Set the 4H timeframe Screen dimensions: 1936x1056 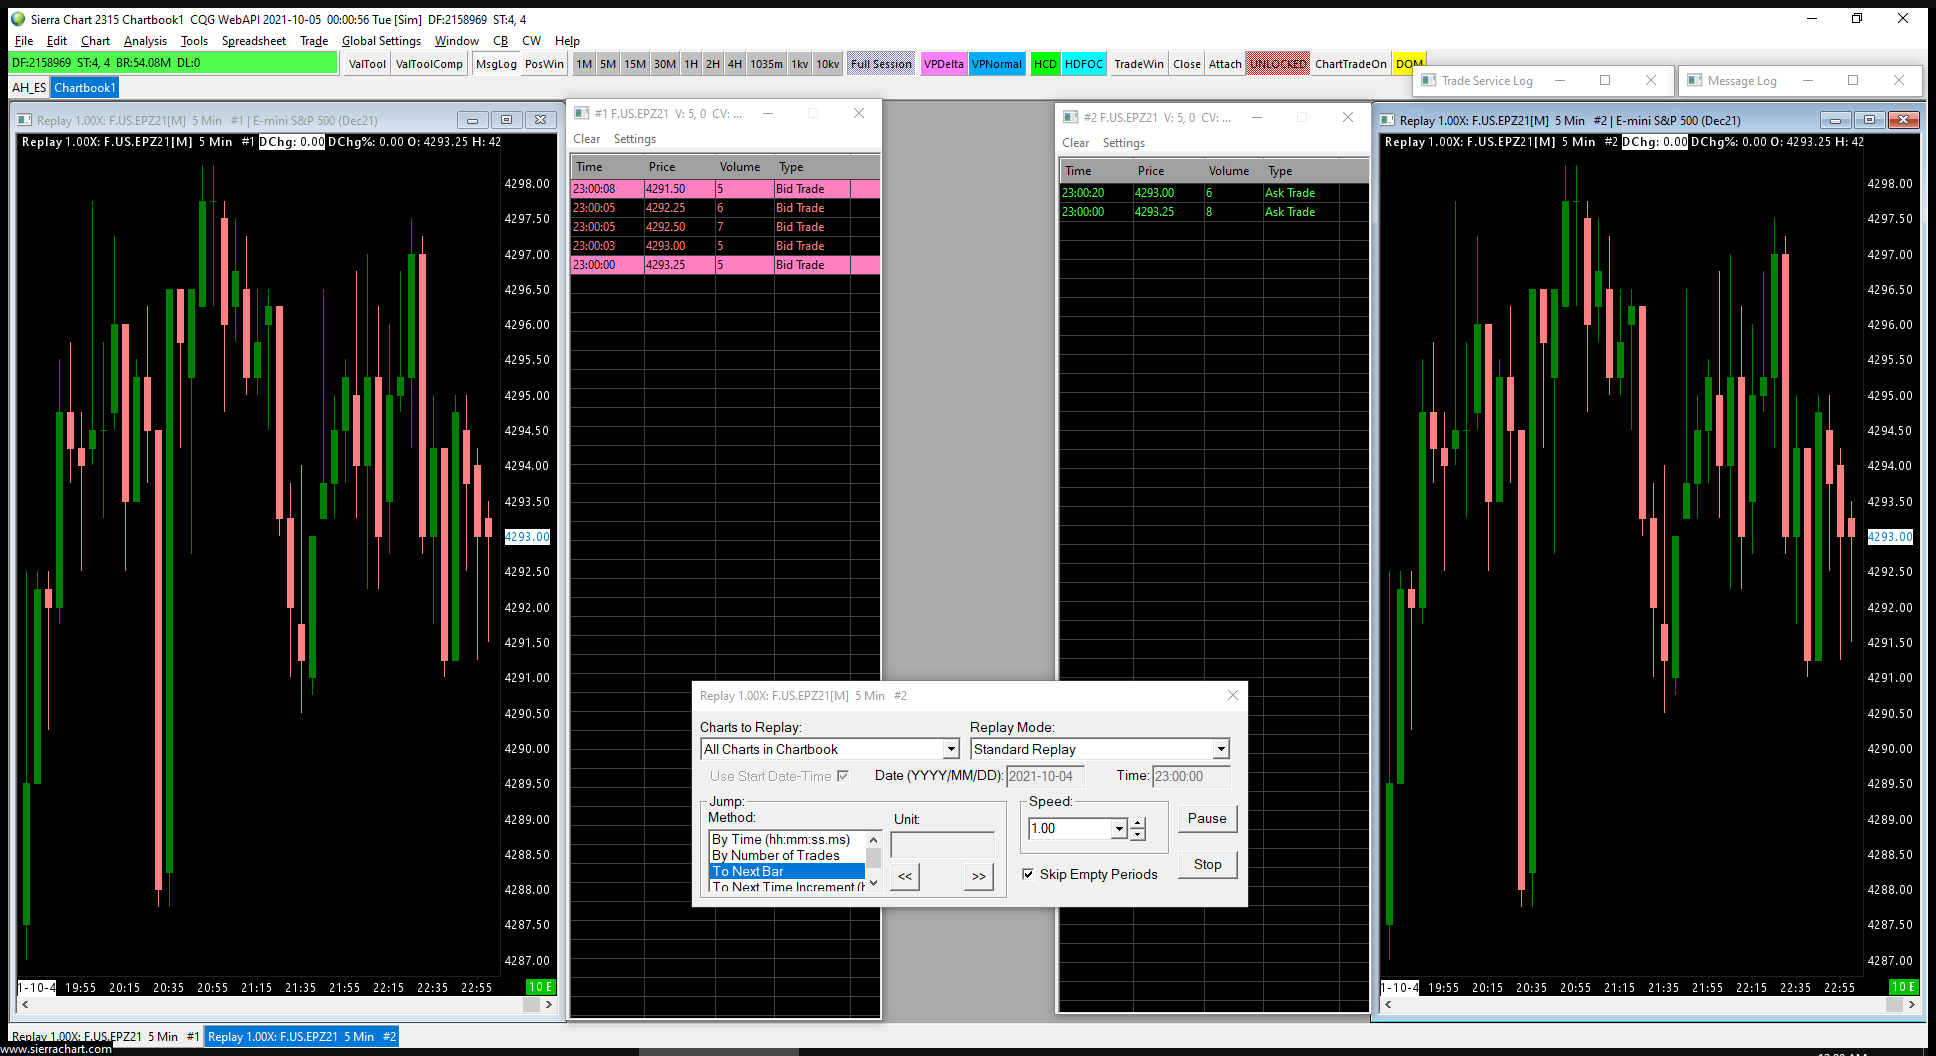pos(734,64)
